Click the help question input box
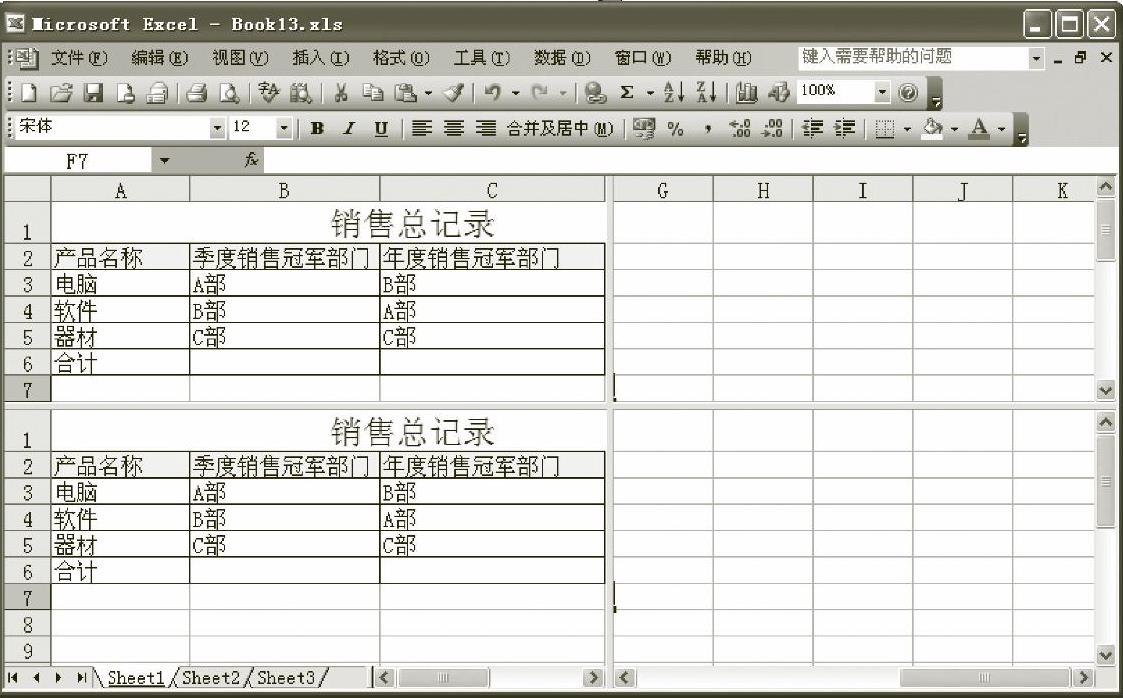Image resolution: width=1123 pixels, height=698 pixels. pyautogui.click(x=913, y=58)
